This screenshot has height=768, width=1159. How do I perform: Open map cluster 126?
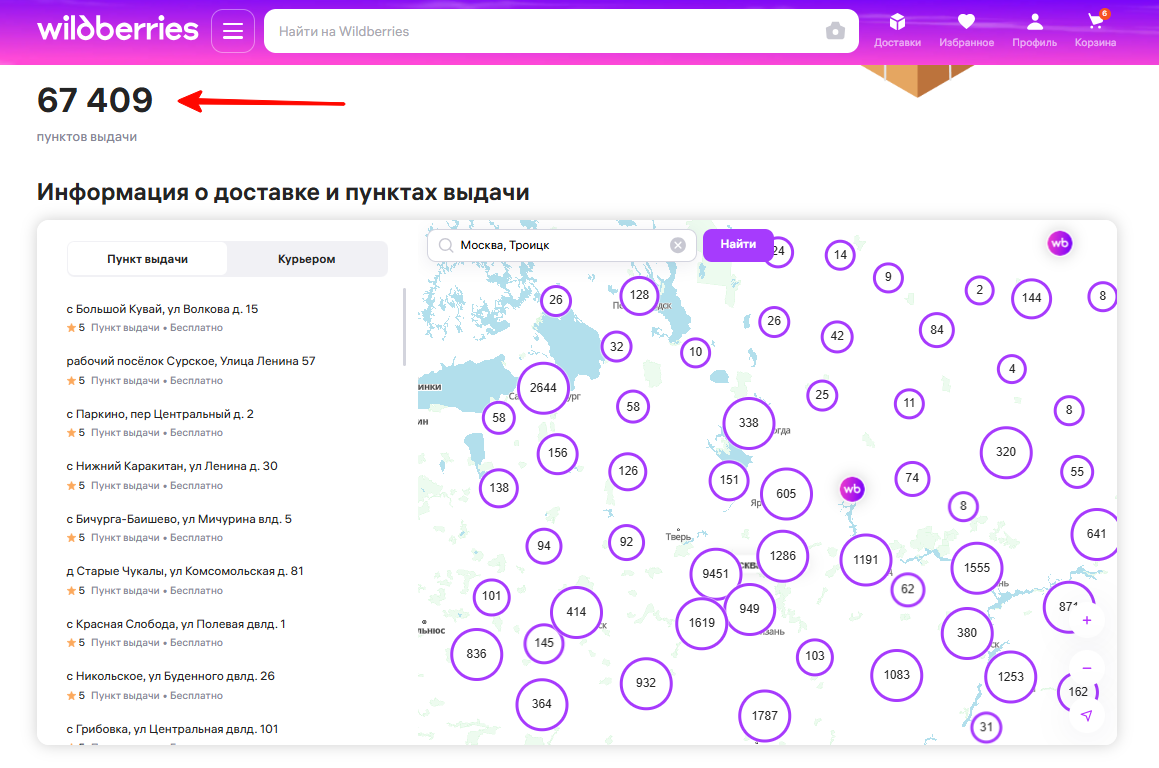[x=628, y=471]
